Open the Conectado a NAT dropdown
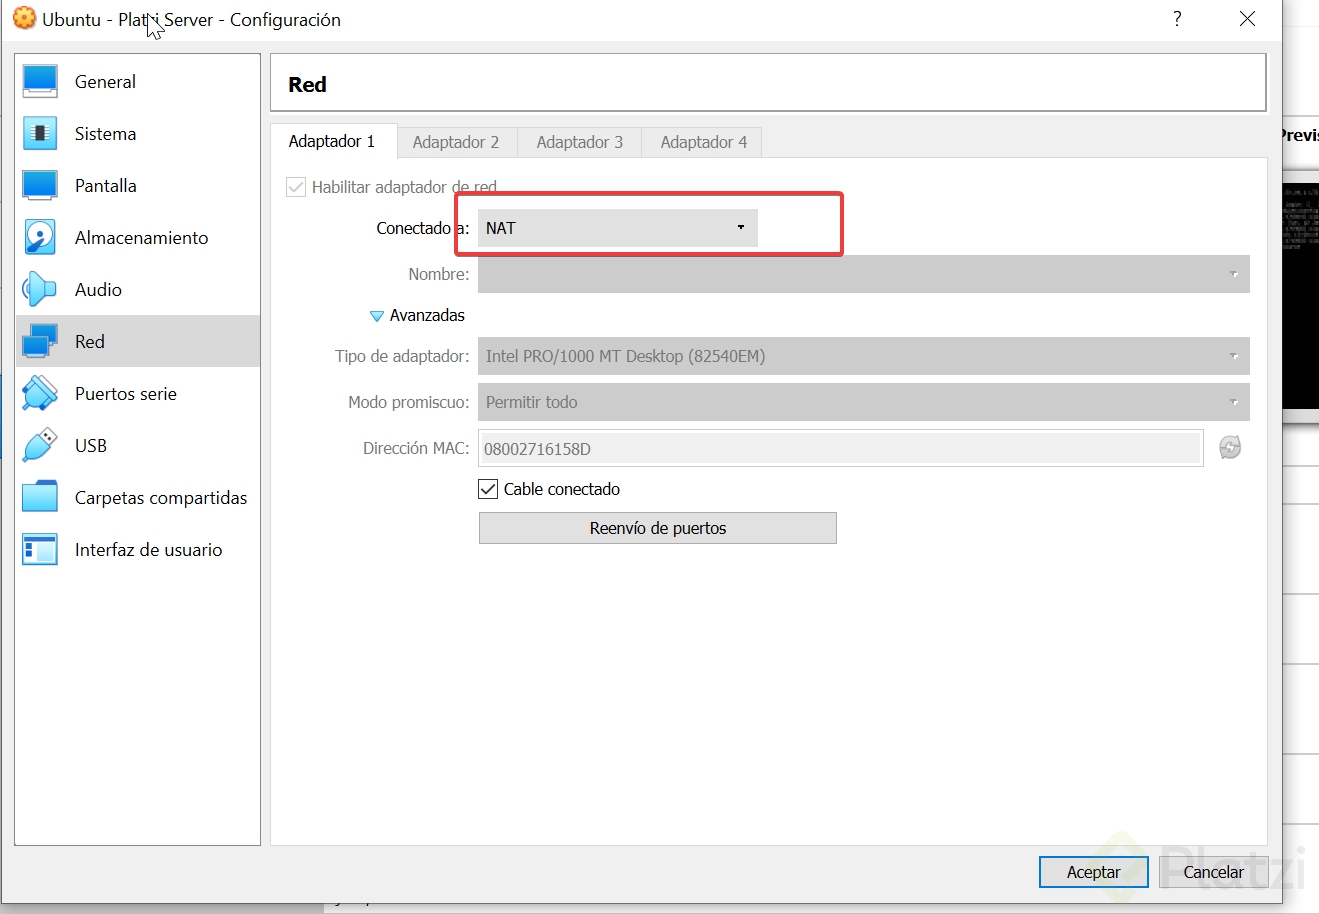This screenshot has width=1319, height=914. click(x=617, y=228)
